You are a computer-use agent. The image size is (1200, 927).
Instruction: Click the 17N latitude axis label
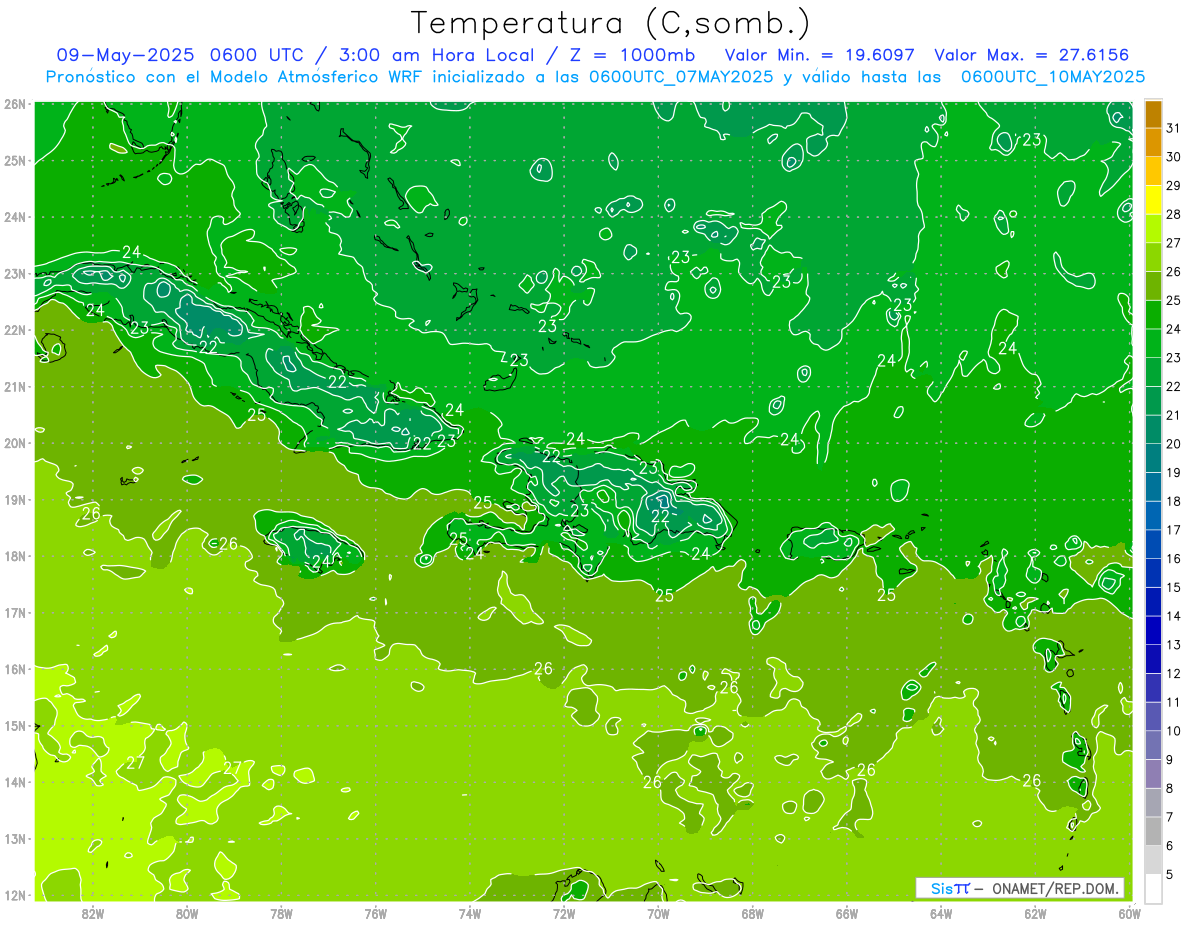[15, 613]
